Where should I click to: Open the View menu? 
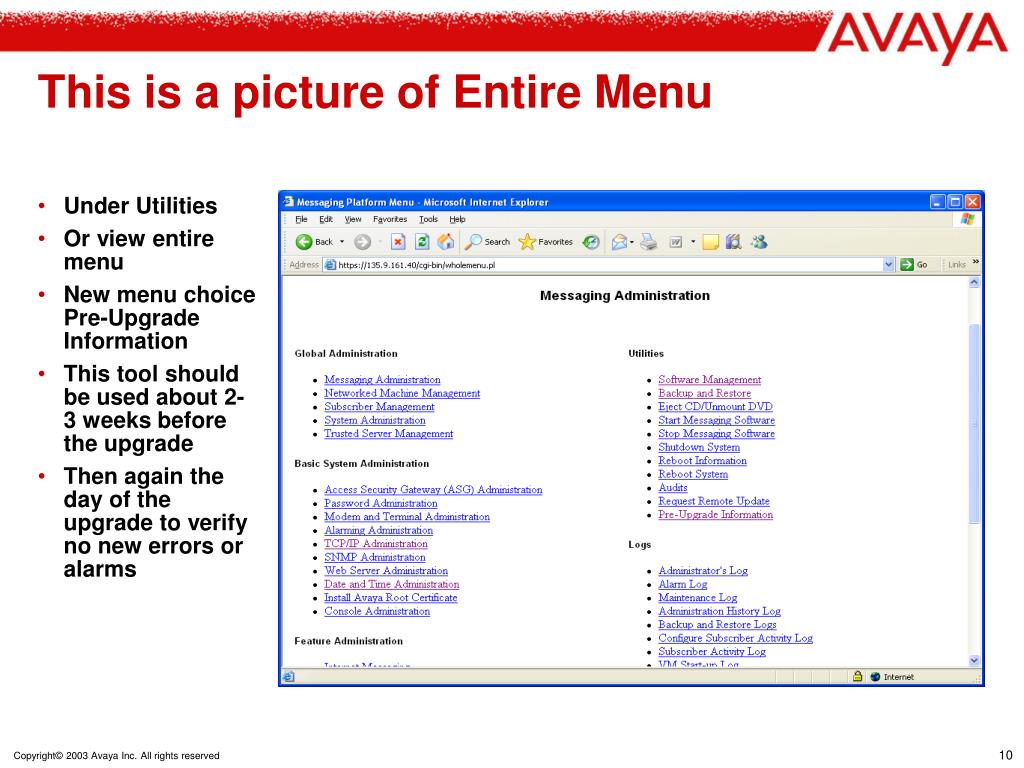[353, 219]
